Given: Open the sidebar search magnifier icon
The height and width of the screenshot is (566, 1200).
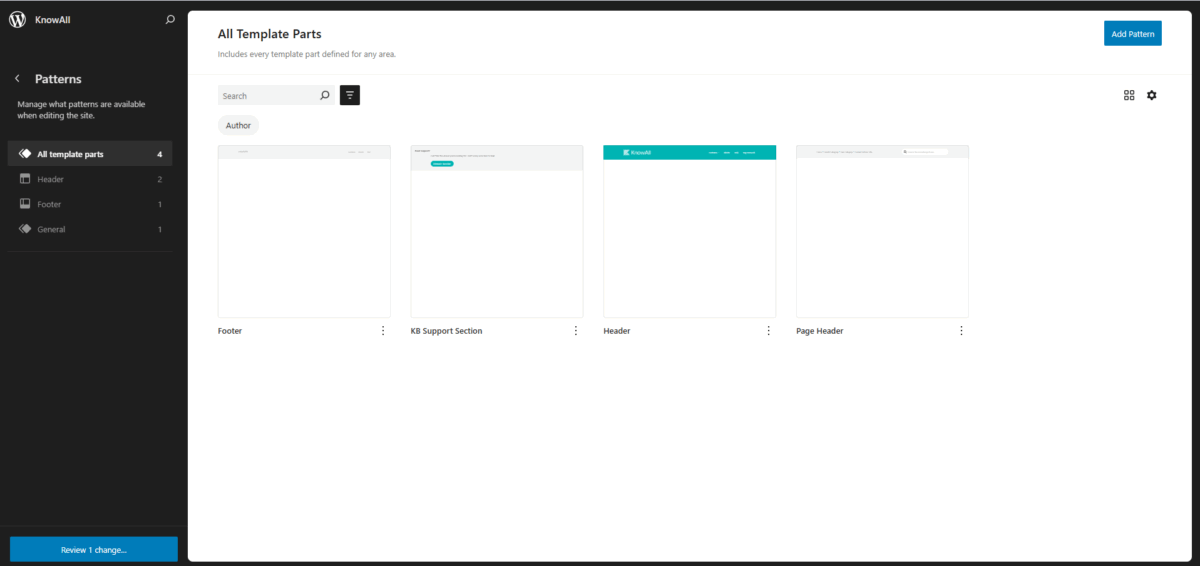Looking at the screenshot, I should pos(170,19).
